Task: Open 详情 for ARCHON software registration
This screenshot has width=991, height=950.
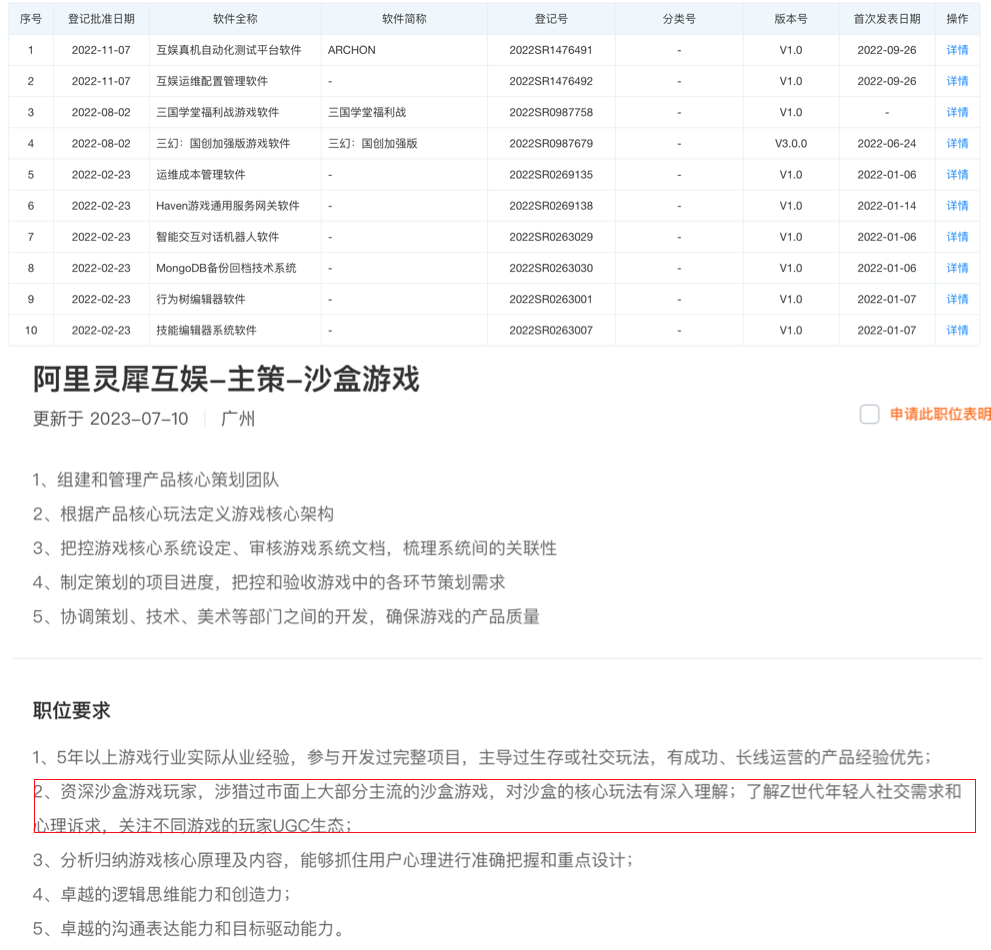Action: tap(956, 50)
